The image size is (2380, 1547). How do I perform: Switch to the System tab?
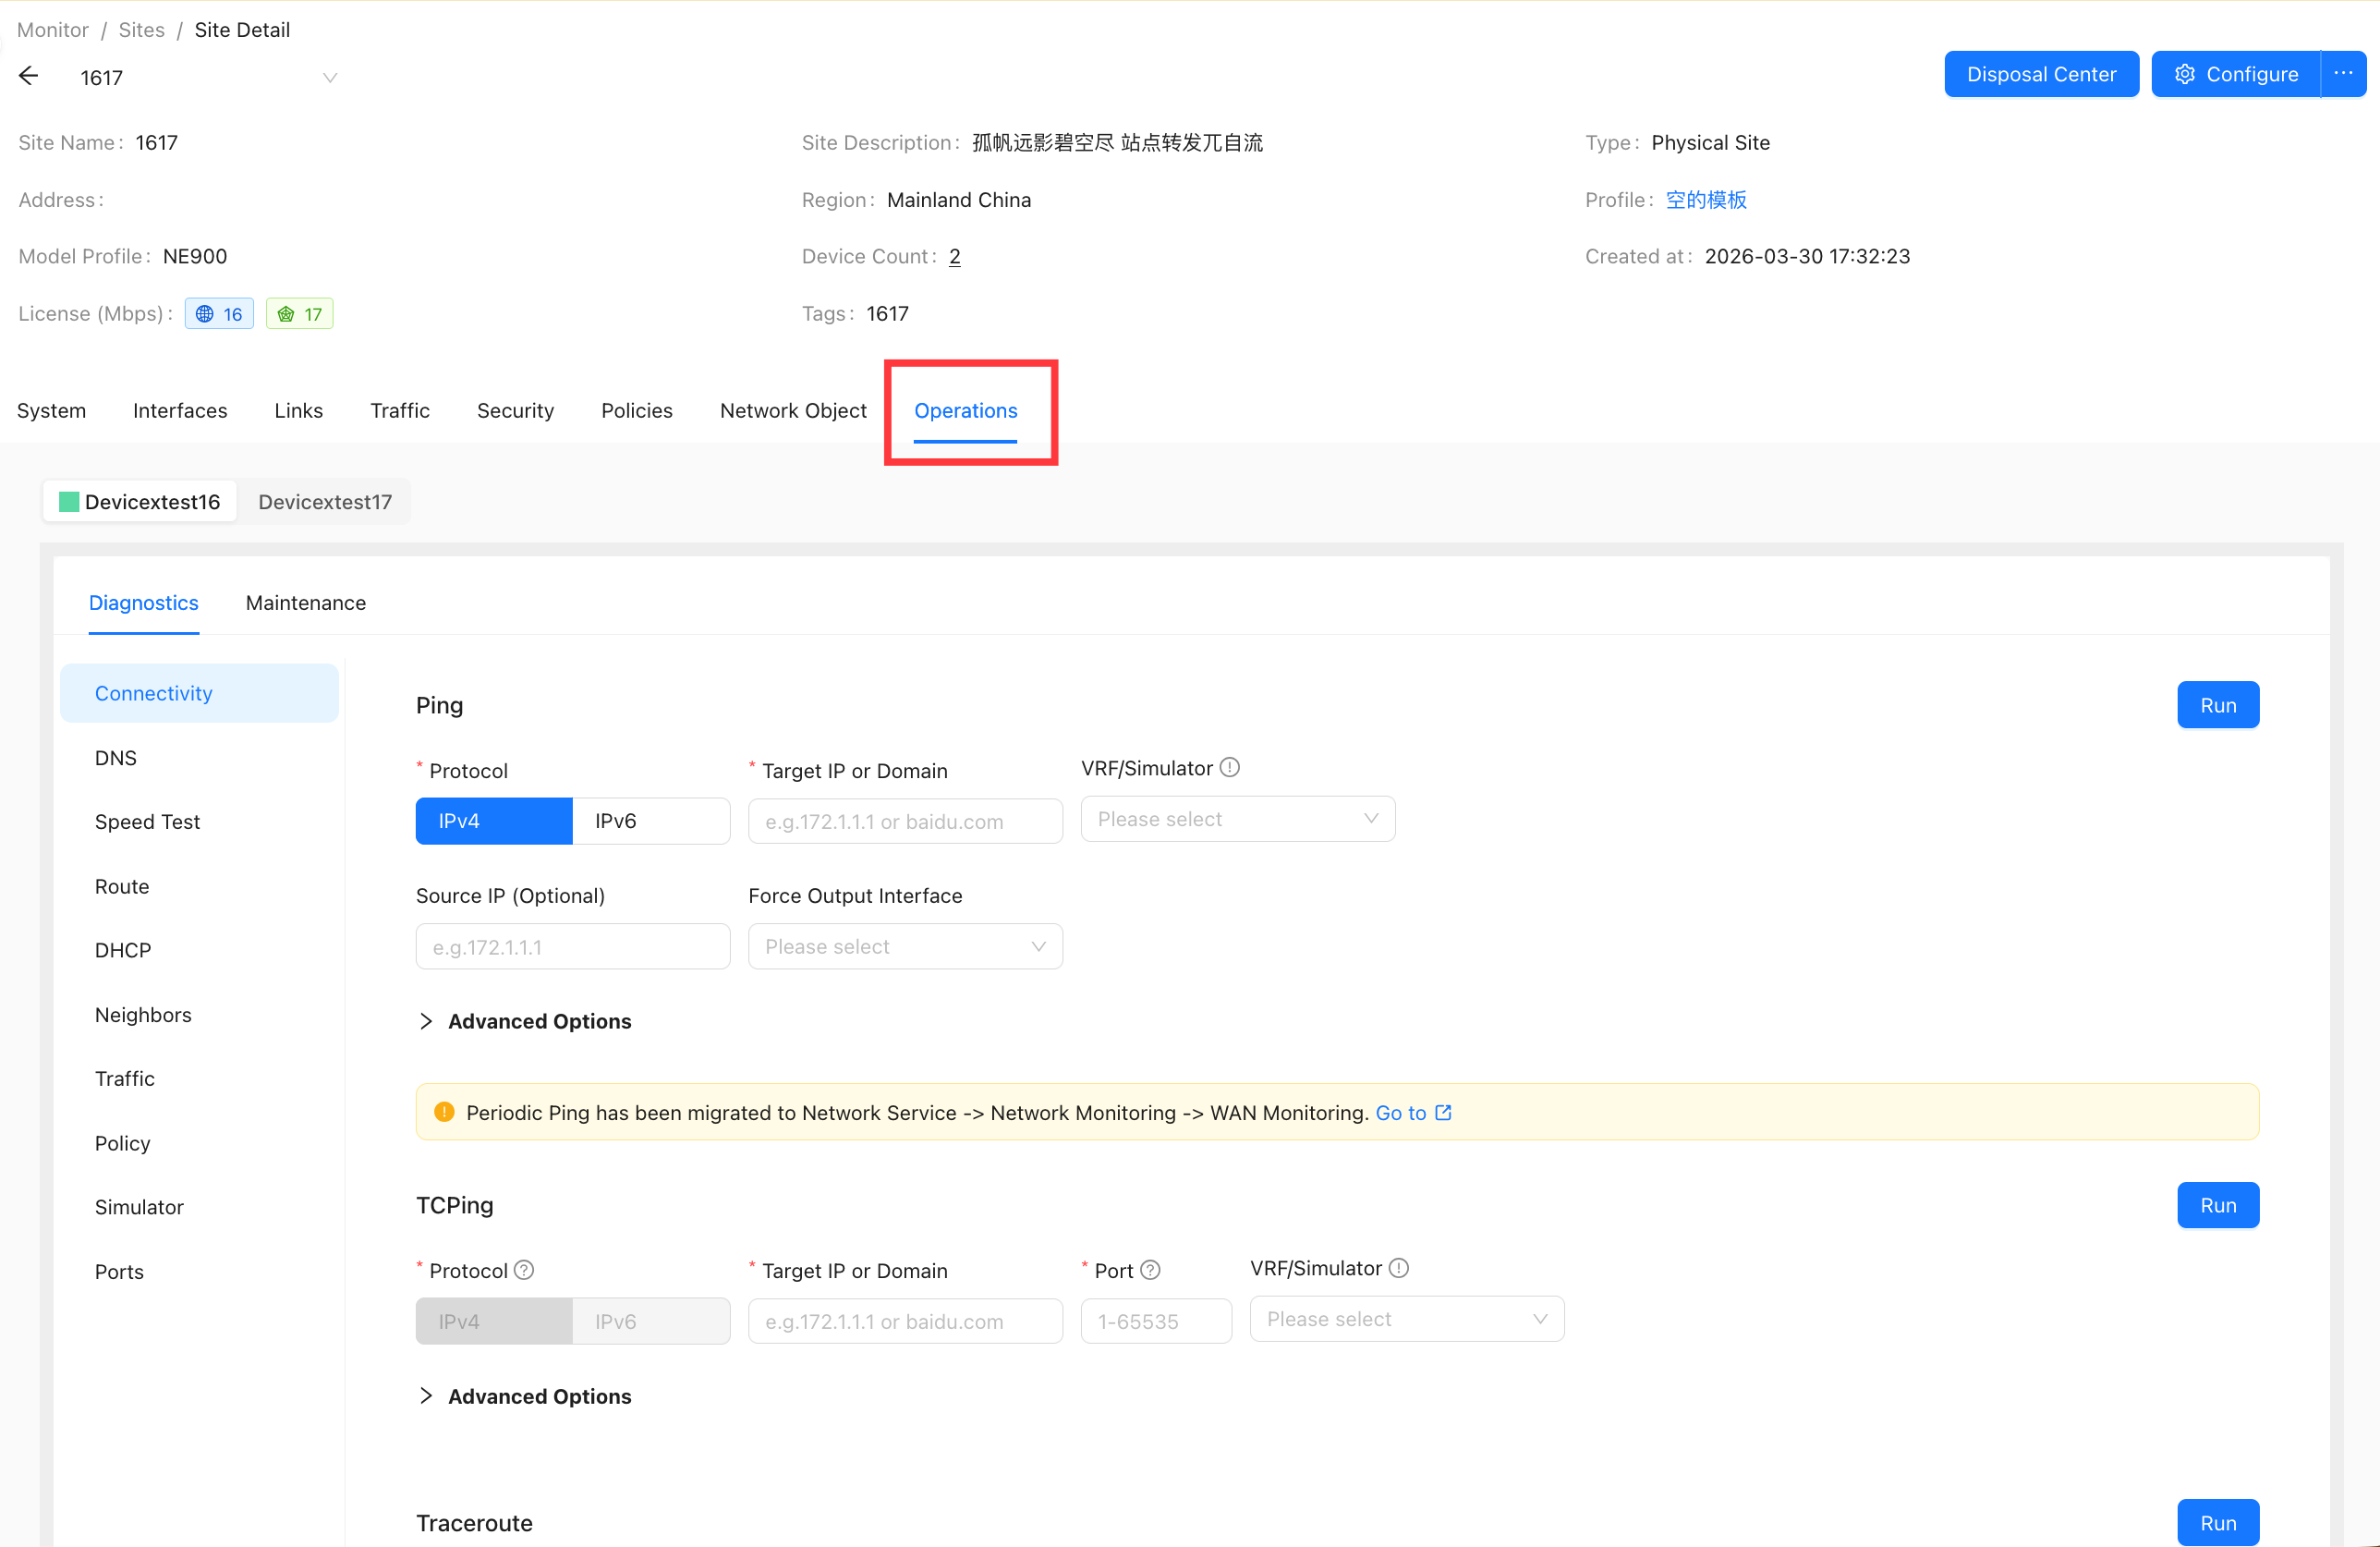point(52,411)
